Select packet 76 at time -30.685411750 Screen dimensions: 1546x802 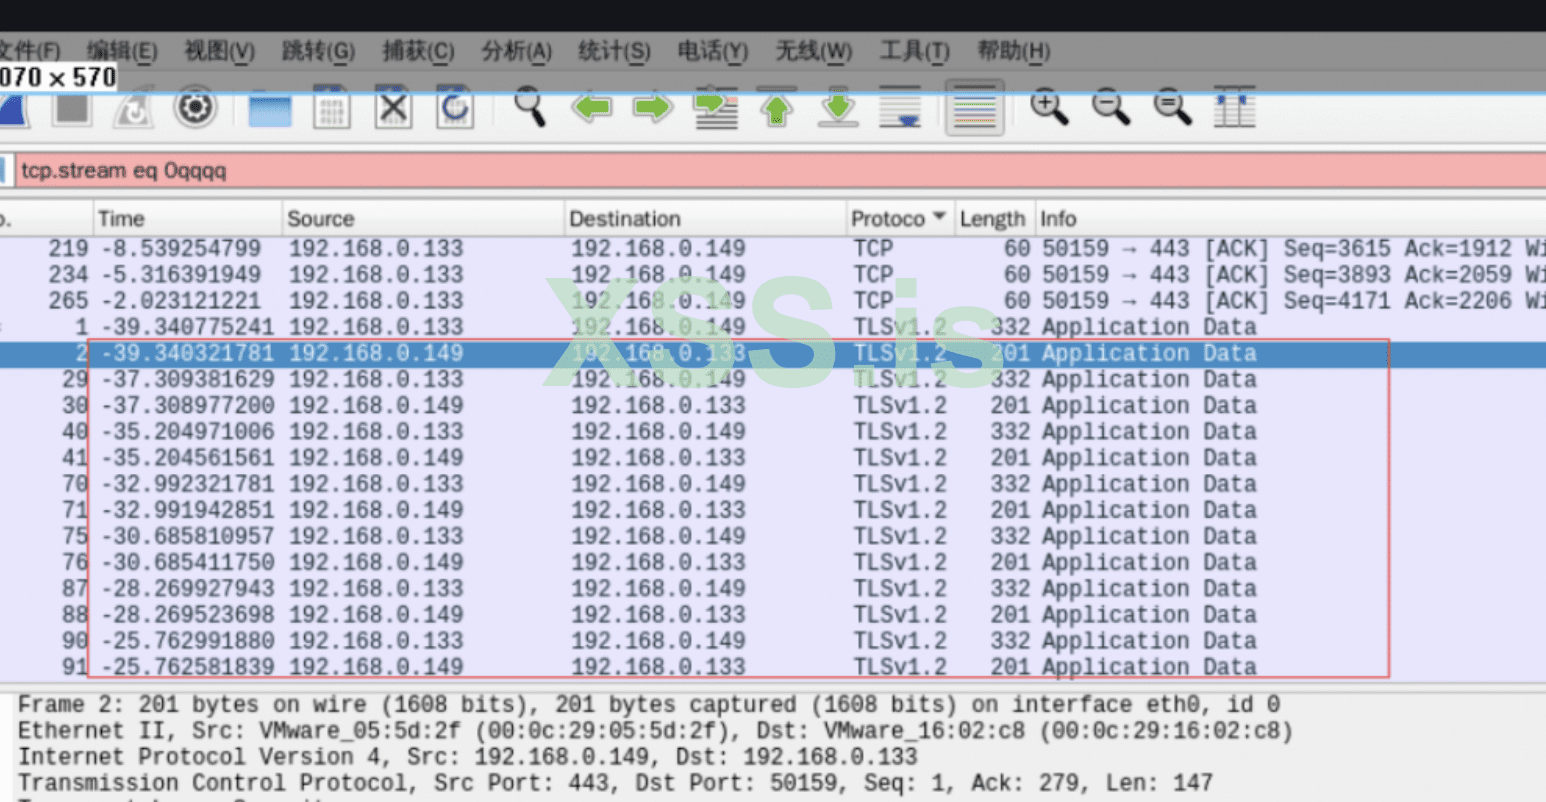tap(773, 562)
